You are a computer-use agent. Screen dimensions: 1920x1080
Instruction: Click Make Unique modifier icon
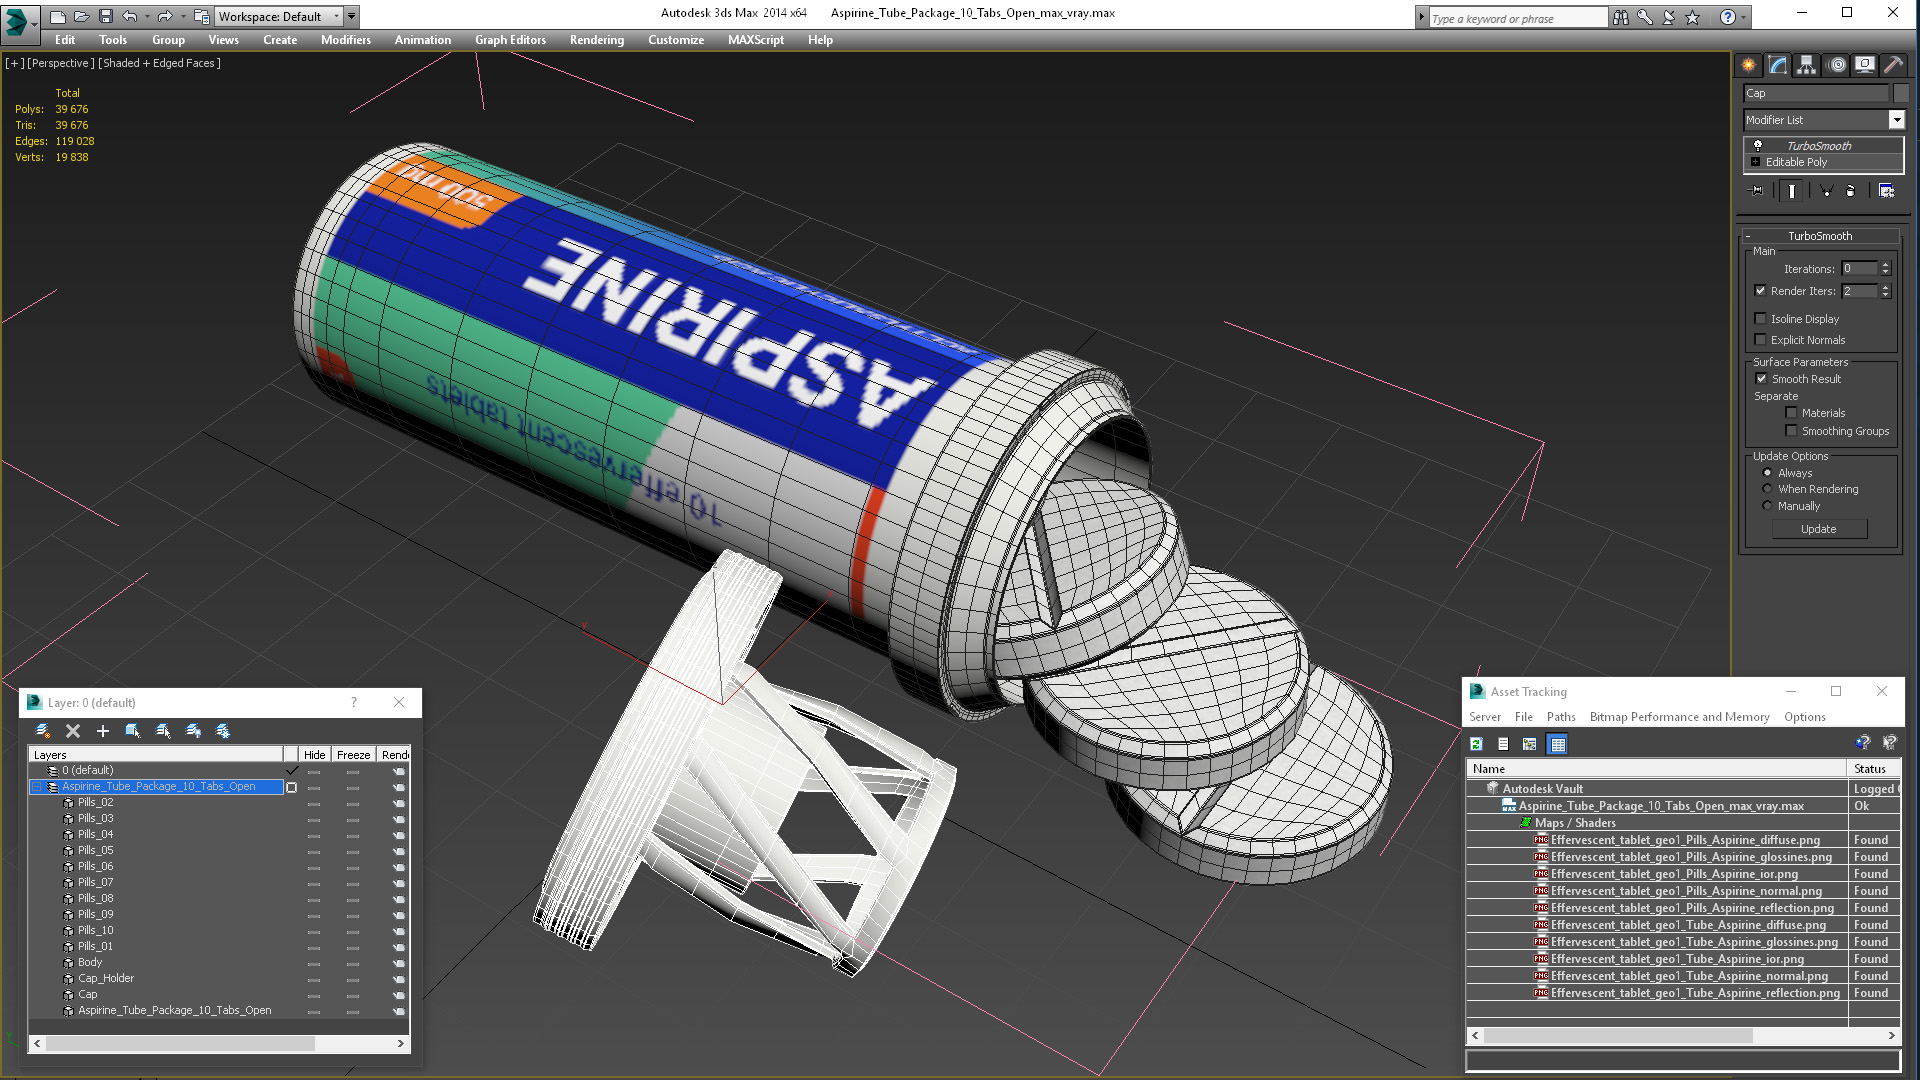[1826, 191]
